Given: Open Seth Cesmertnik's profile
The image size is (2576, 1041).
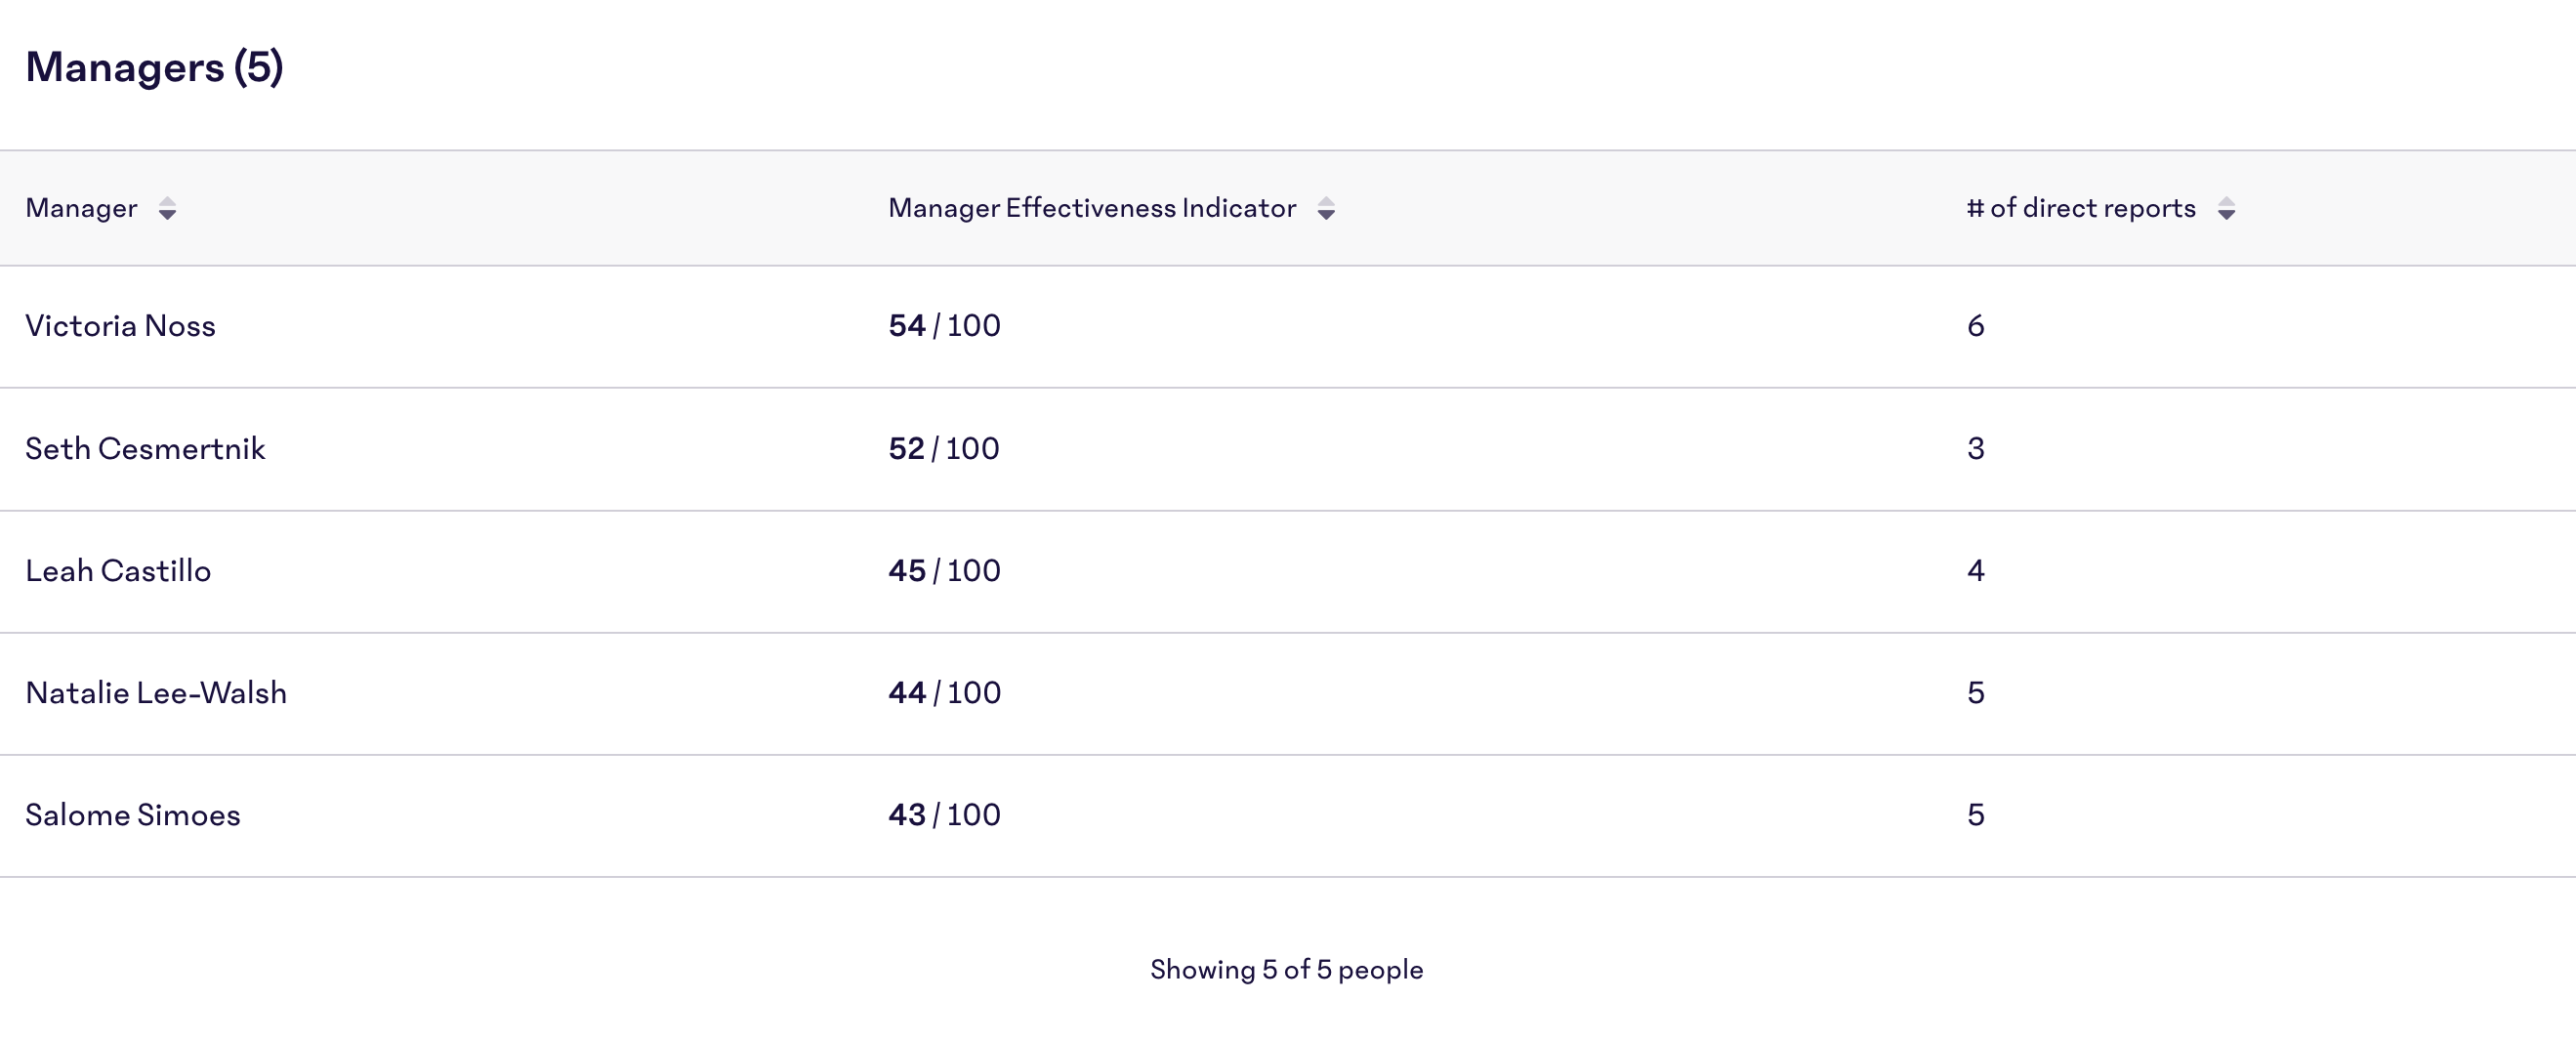Looking at the screenshot, I should [x=146, y=448].
